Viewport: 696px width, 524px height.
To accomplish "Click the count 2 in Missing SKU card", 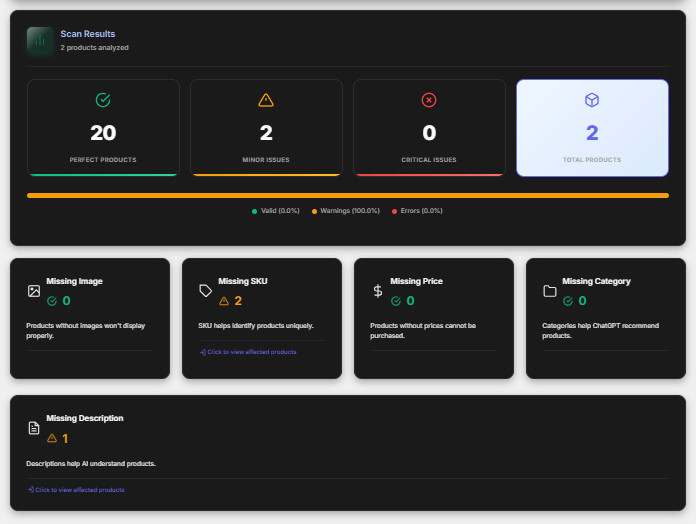I will point(238,301).
